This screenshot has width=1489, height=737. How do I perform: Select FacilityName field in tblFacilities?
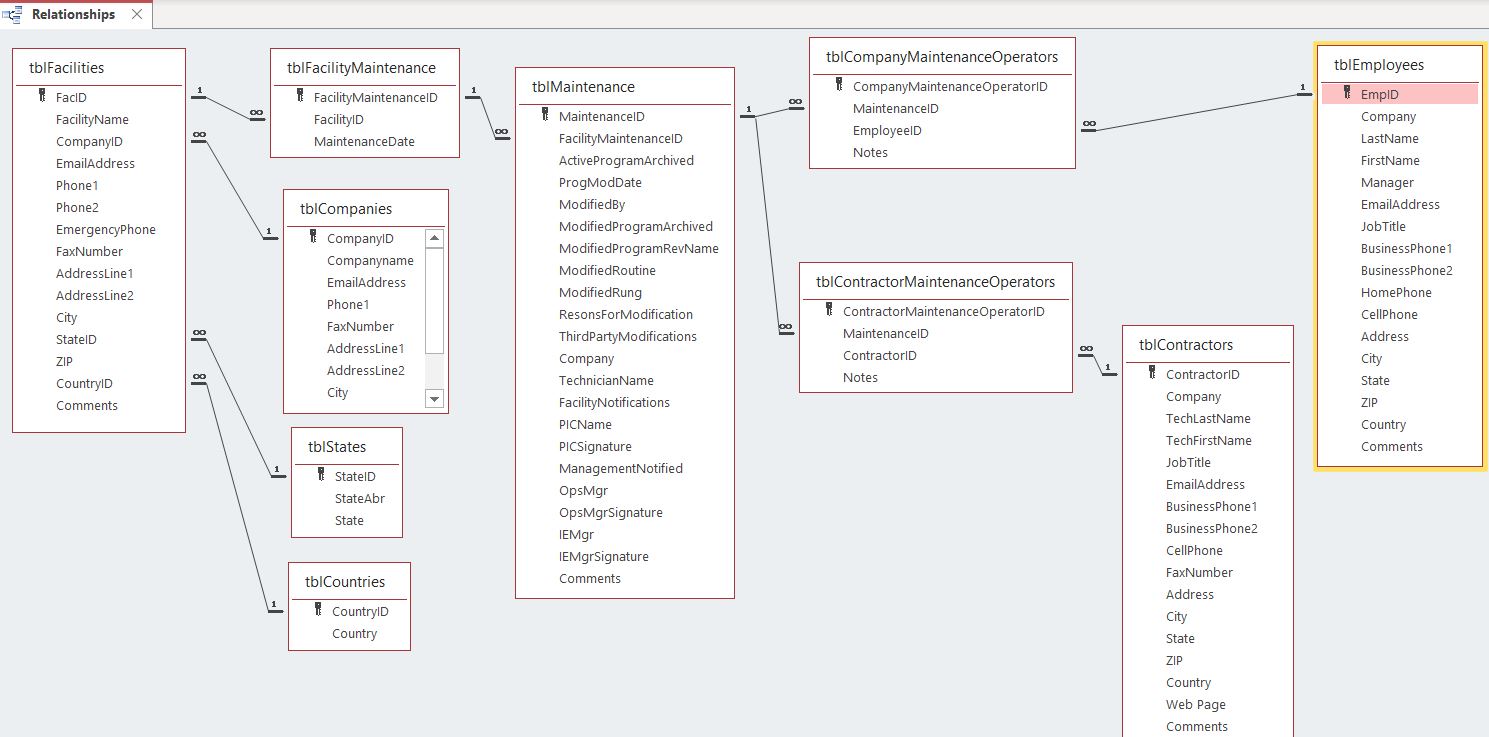click(x=92, y=119)
